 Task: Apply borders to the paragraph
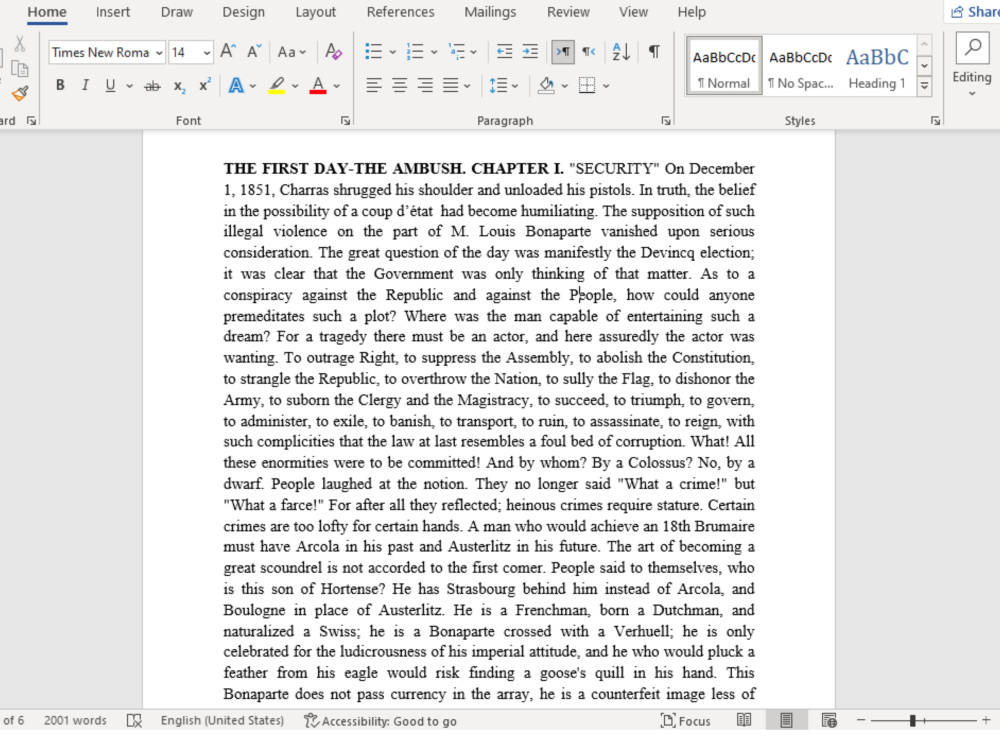coord(587,85)
